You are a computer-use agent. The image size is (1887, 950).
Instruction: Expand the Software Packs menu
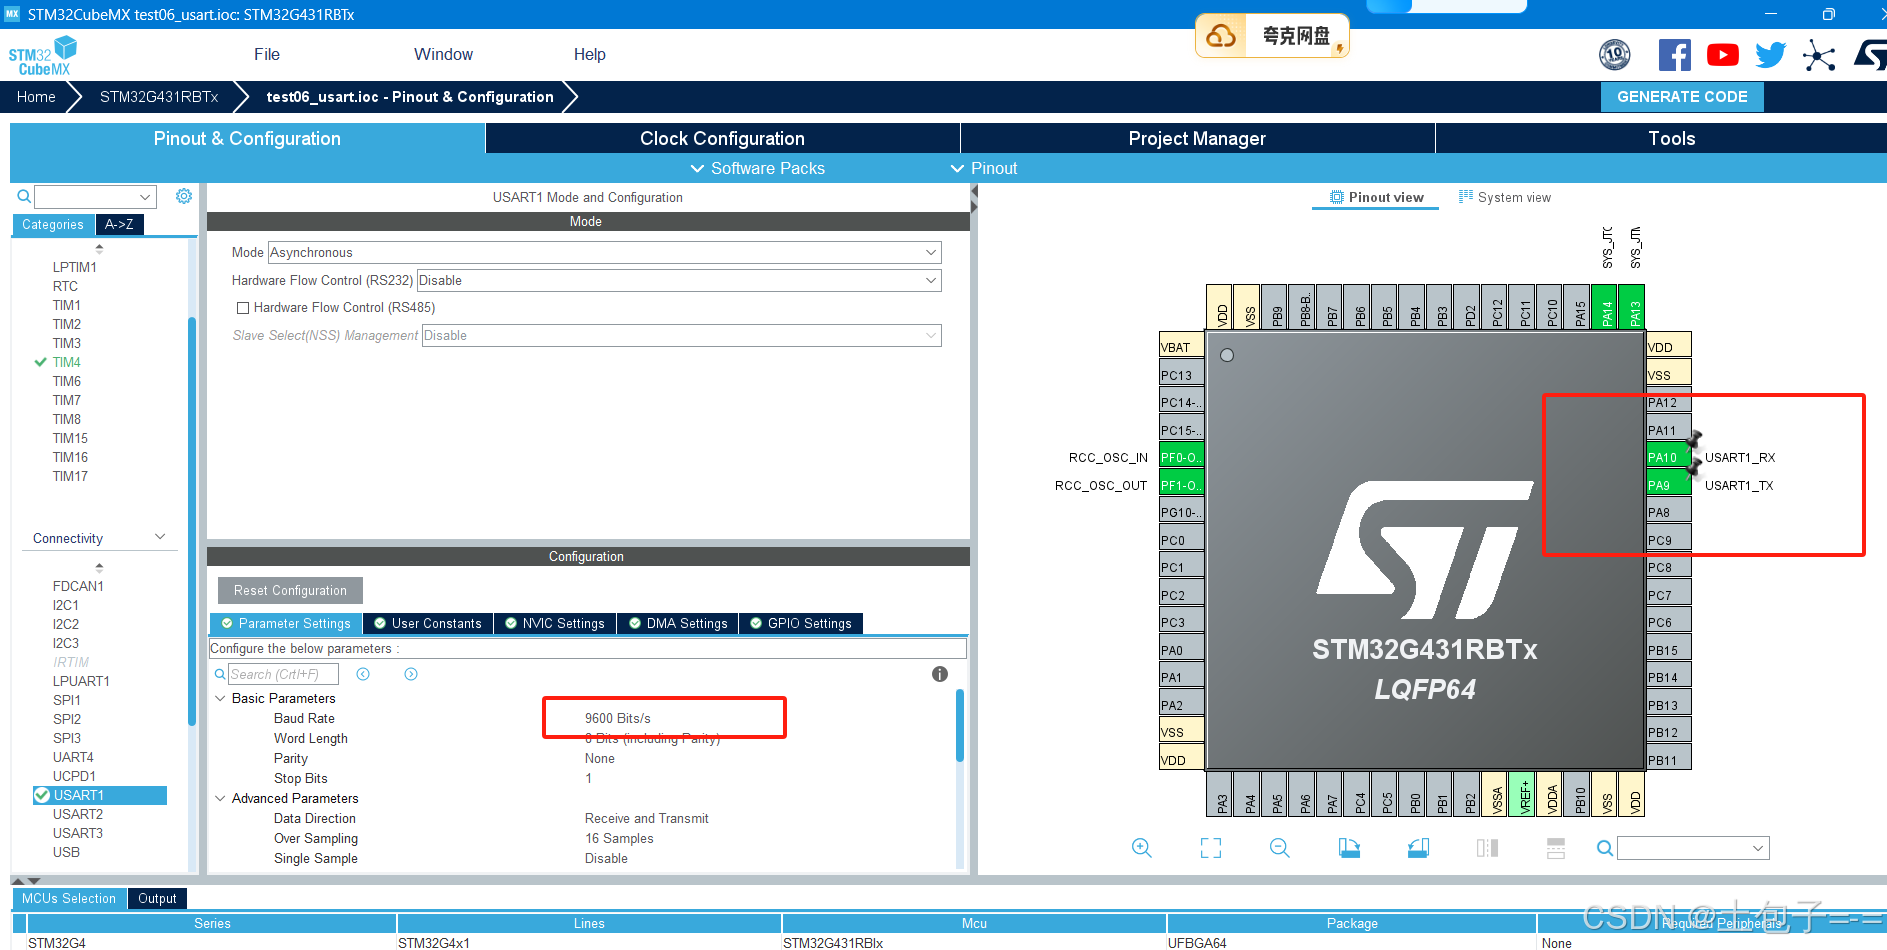tap(757, 168)
